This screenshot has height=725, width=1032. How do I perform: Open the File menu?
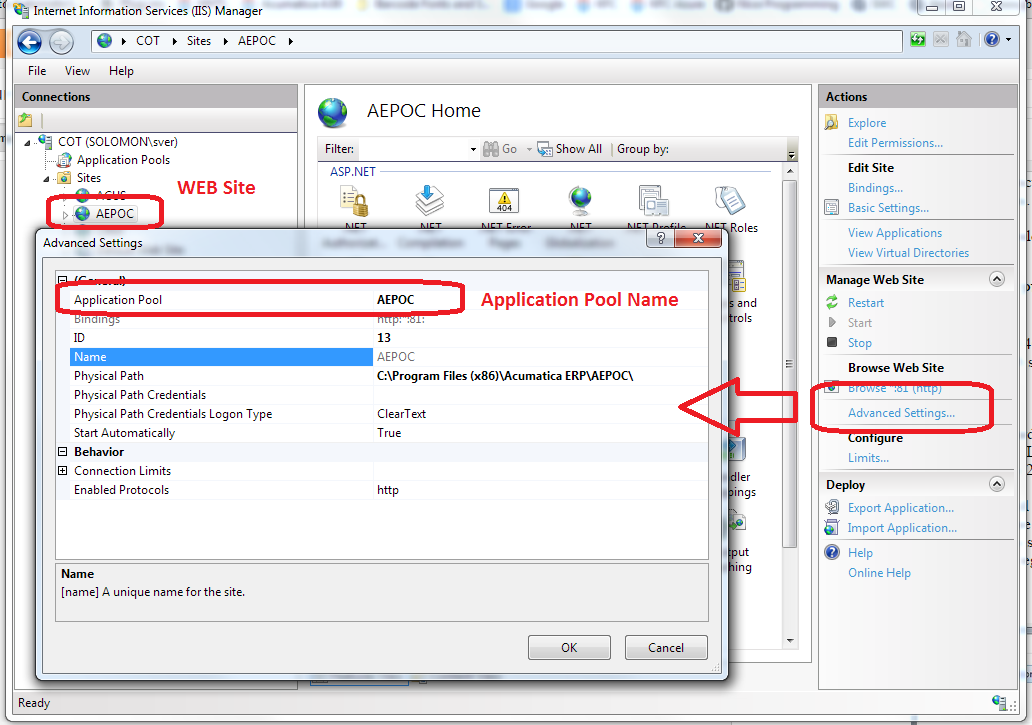tap(37, 70)
